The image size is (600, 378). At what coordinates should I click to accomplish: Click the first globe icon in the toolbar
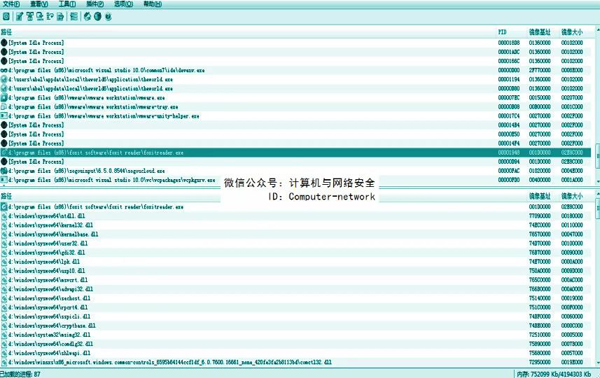click(87, 16)
